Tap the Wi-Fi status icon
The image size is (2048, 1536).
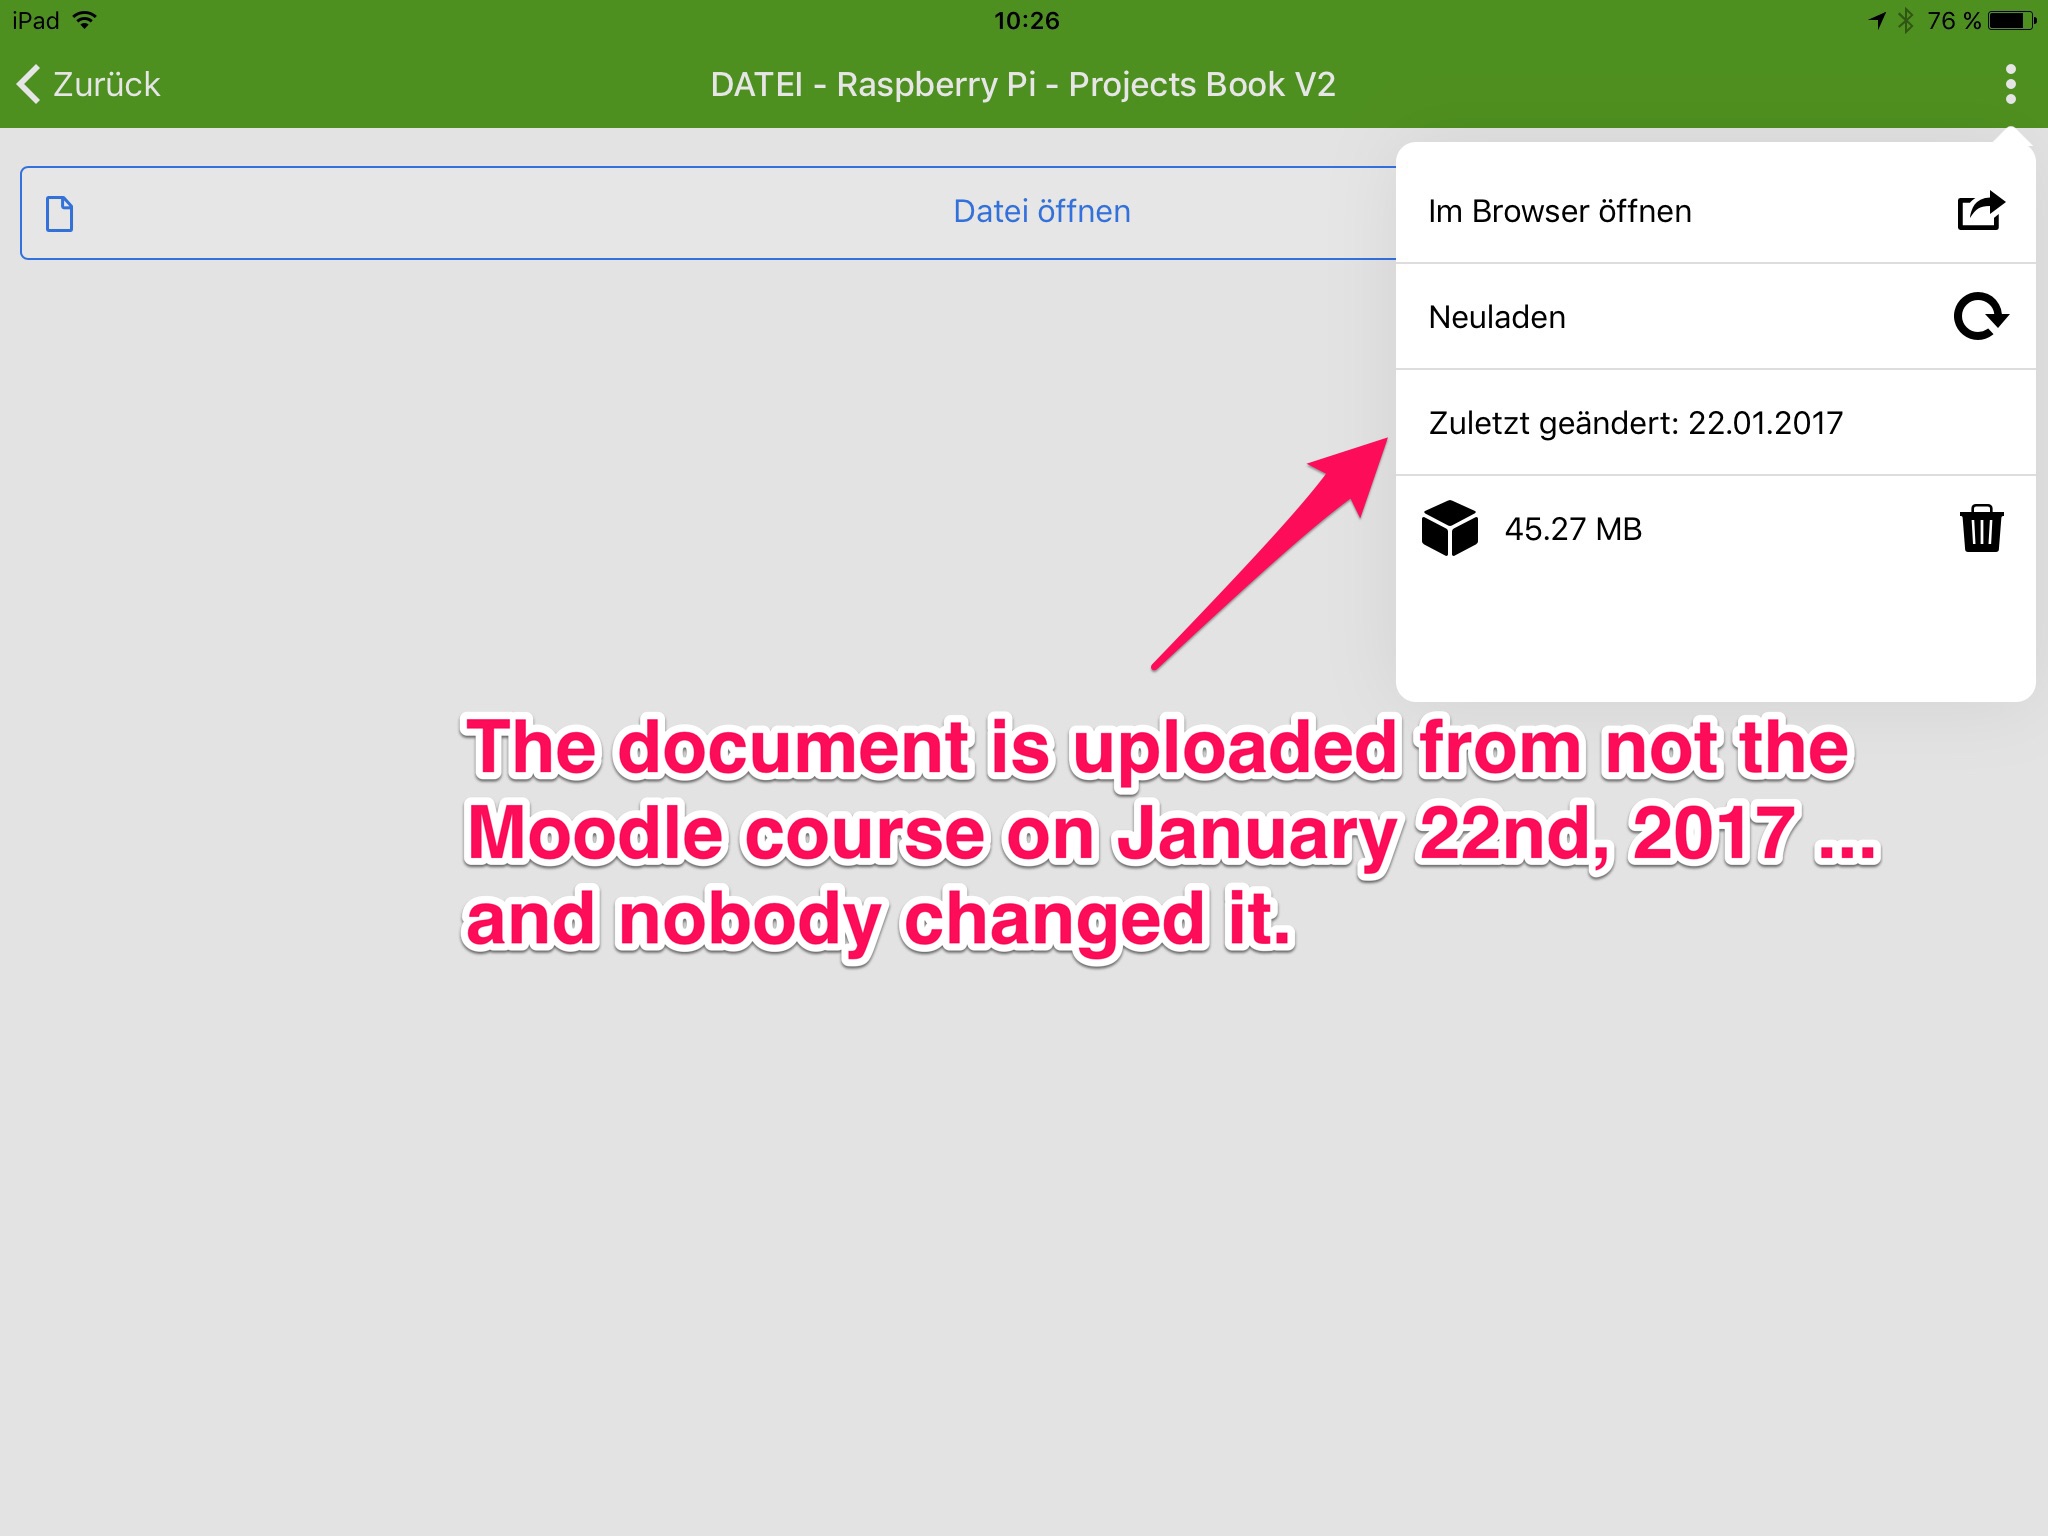point(85,20)
